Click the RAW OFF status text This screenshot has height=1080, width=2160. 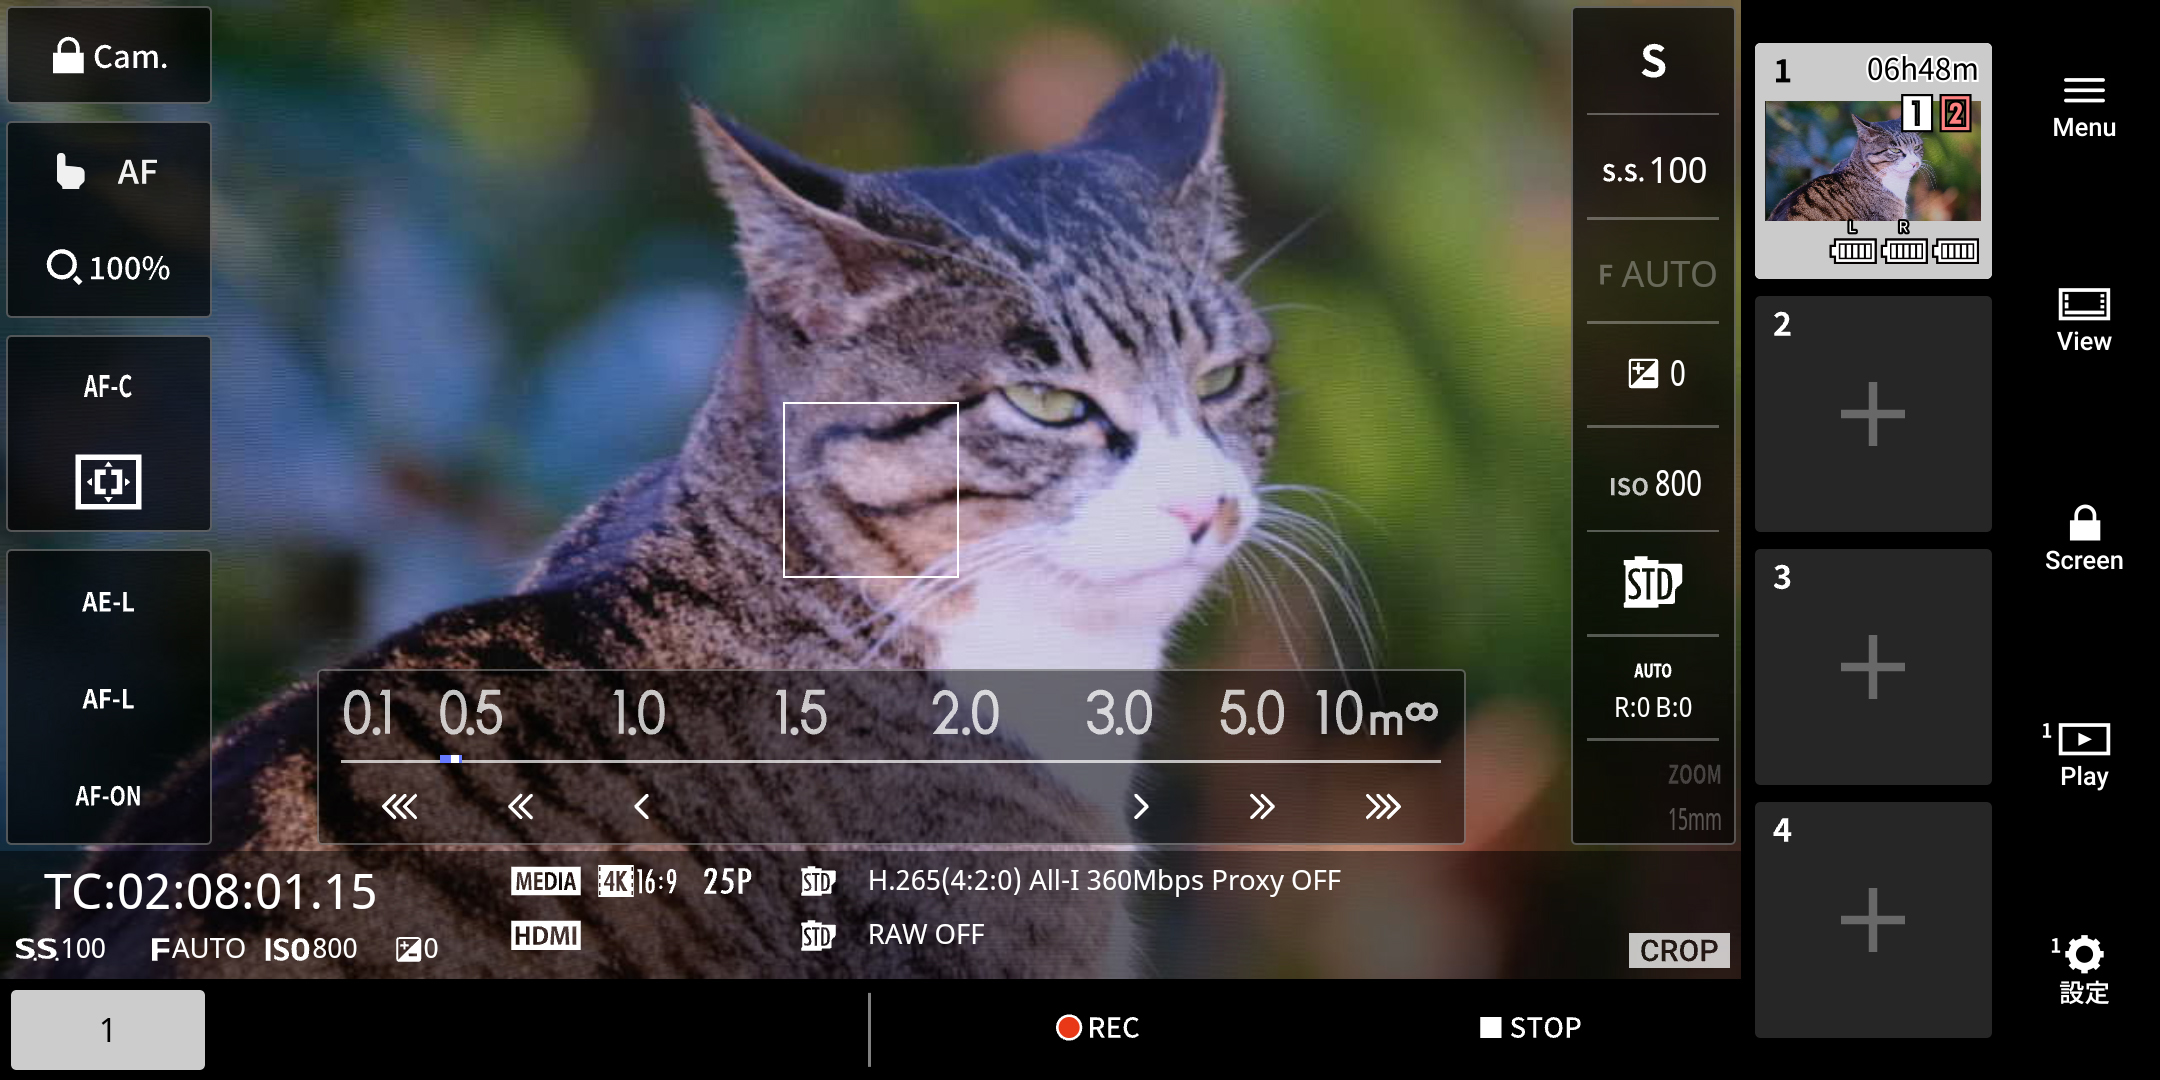[926, 934]
